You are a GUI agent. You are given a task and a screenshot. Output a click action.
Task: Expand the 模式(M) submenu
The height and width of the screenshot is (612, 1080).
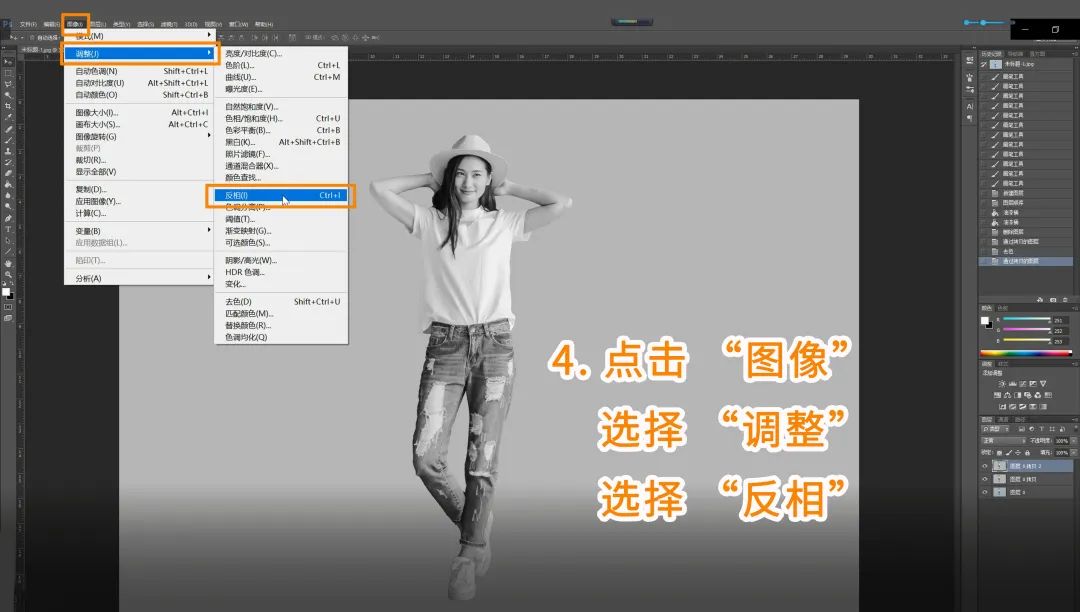click(140, 36)
